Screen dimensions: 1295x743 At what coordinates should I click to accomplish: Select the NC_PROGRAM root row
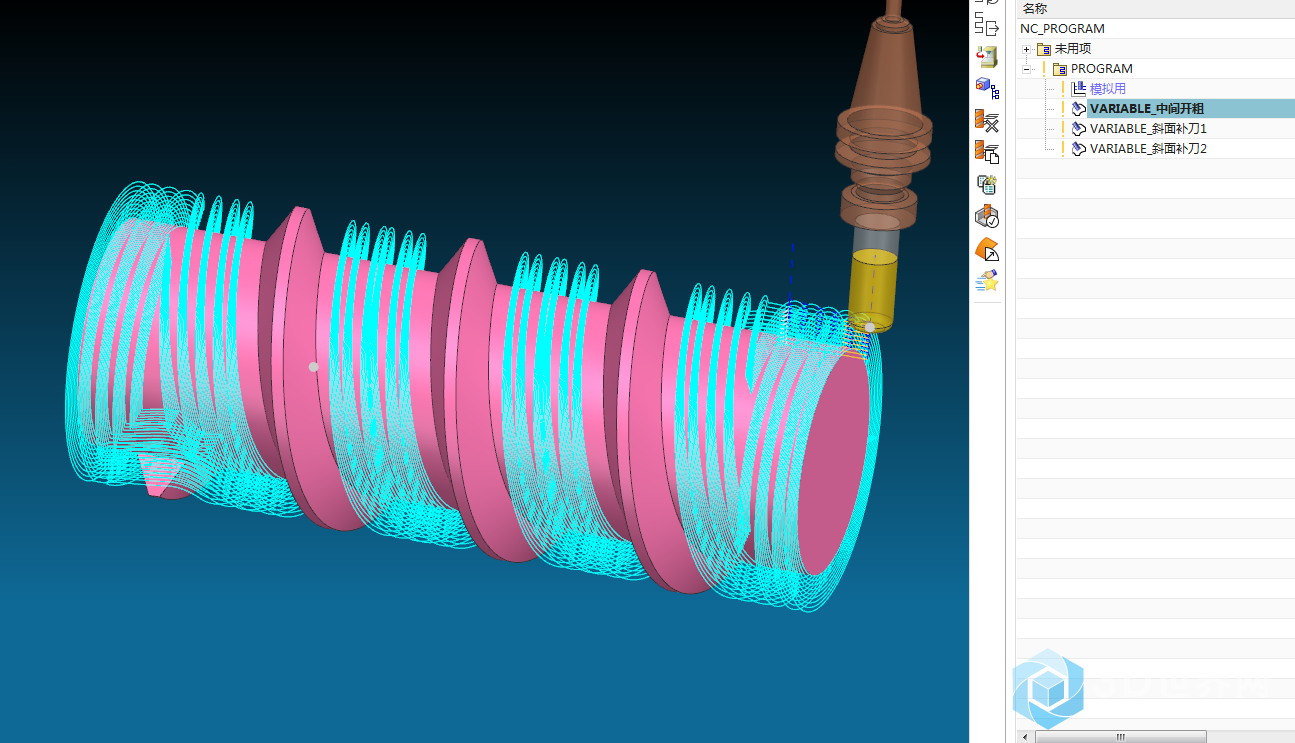[x=1062, y=29]
